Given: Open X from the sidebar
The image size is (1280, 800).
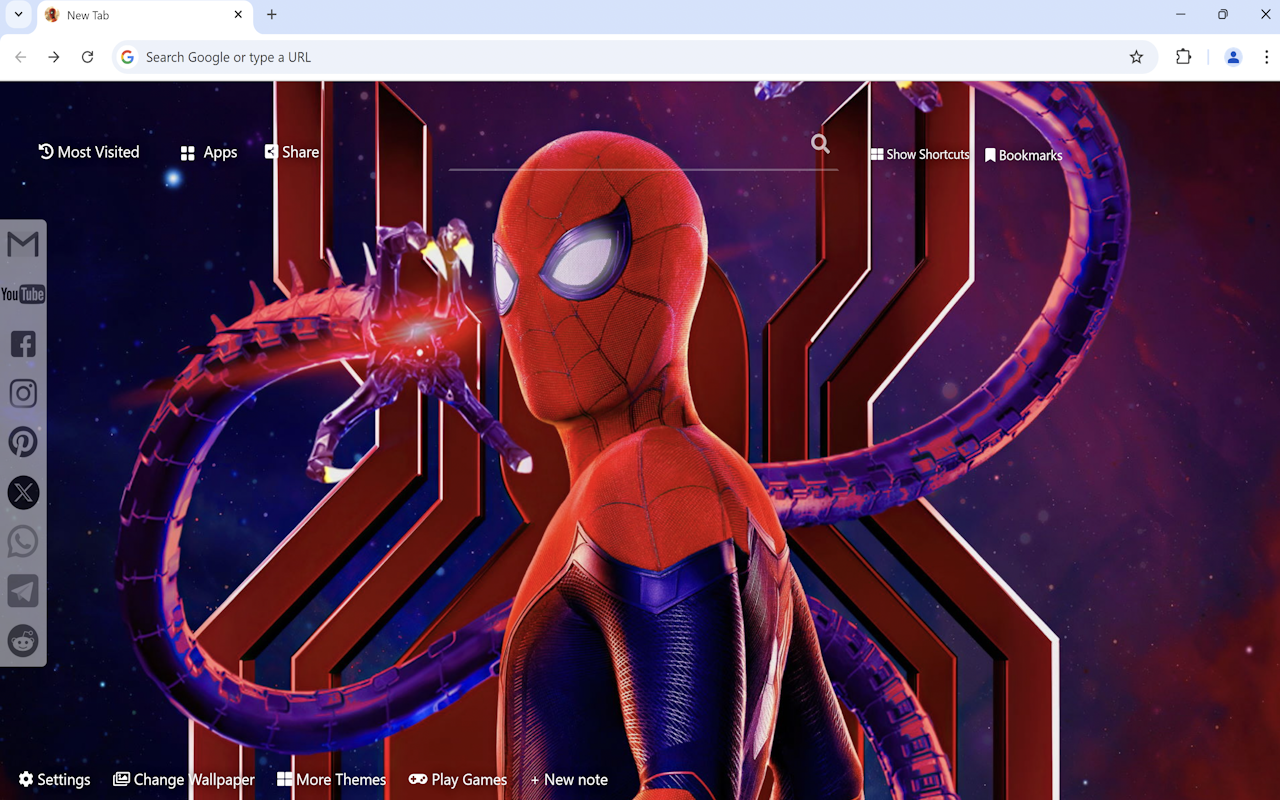Looking at the screenshot, I should 22,492.
